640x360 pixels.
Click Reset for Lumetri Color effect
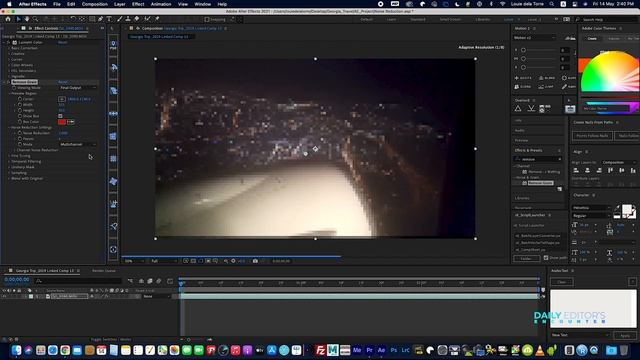(x=62, y=42)
